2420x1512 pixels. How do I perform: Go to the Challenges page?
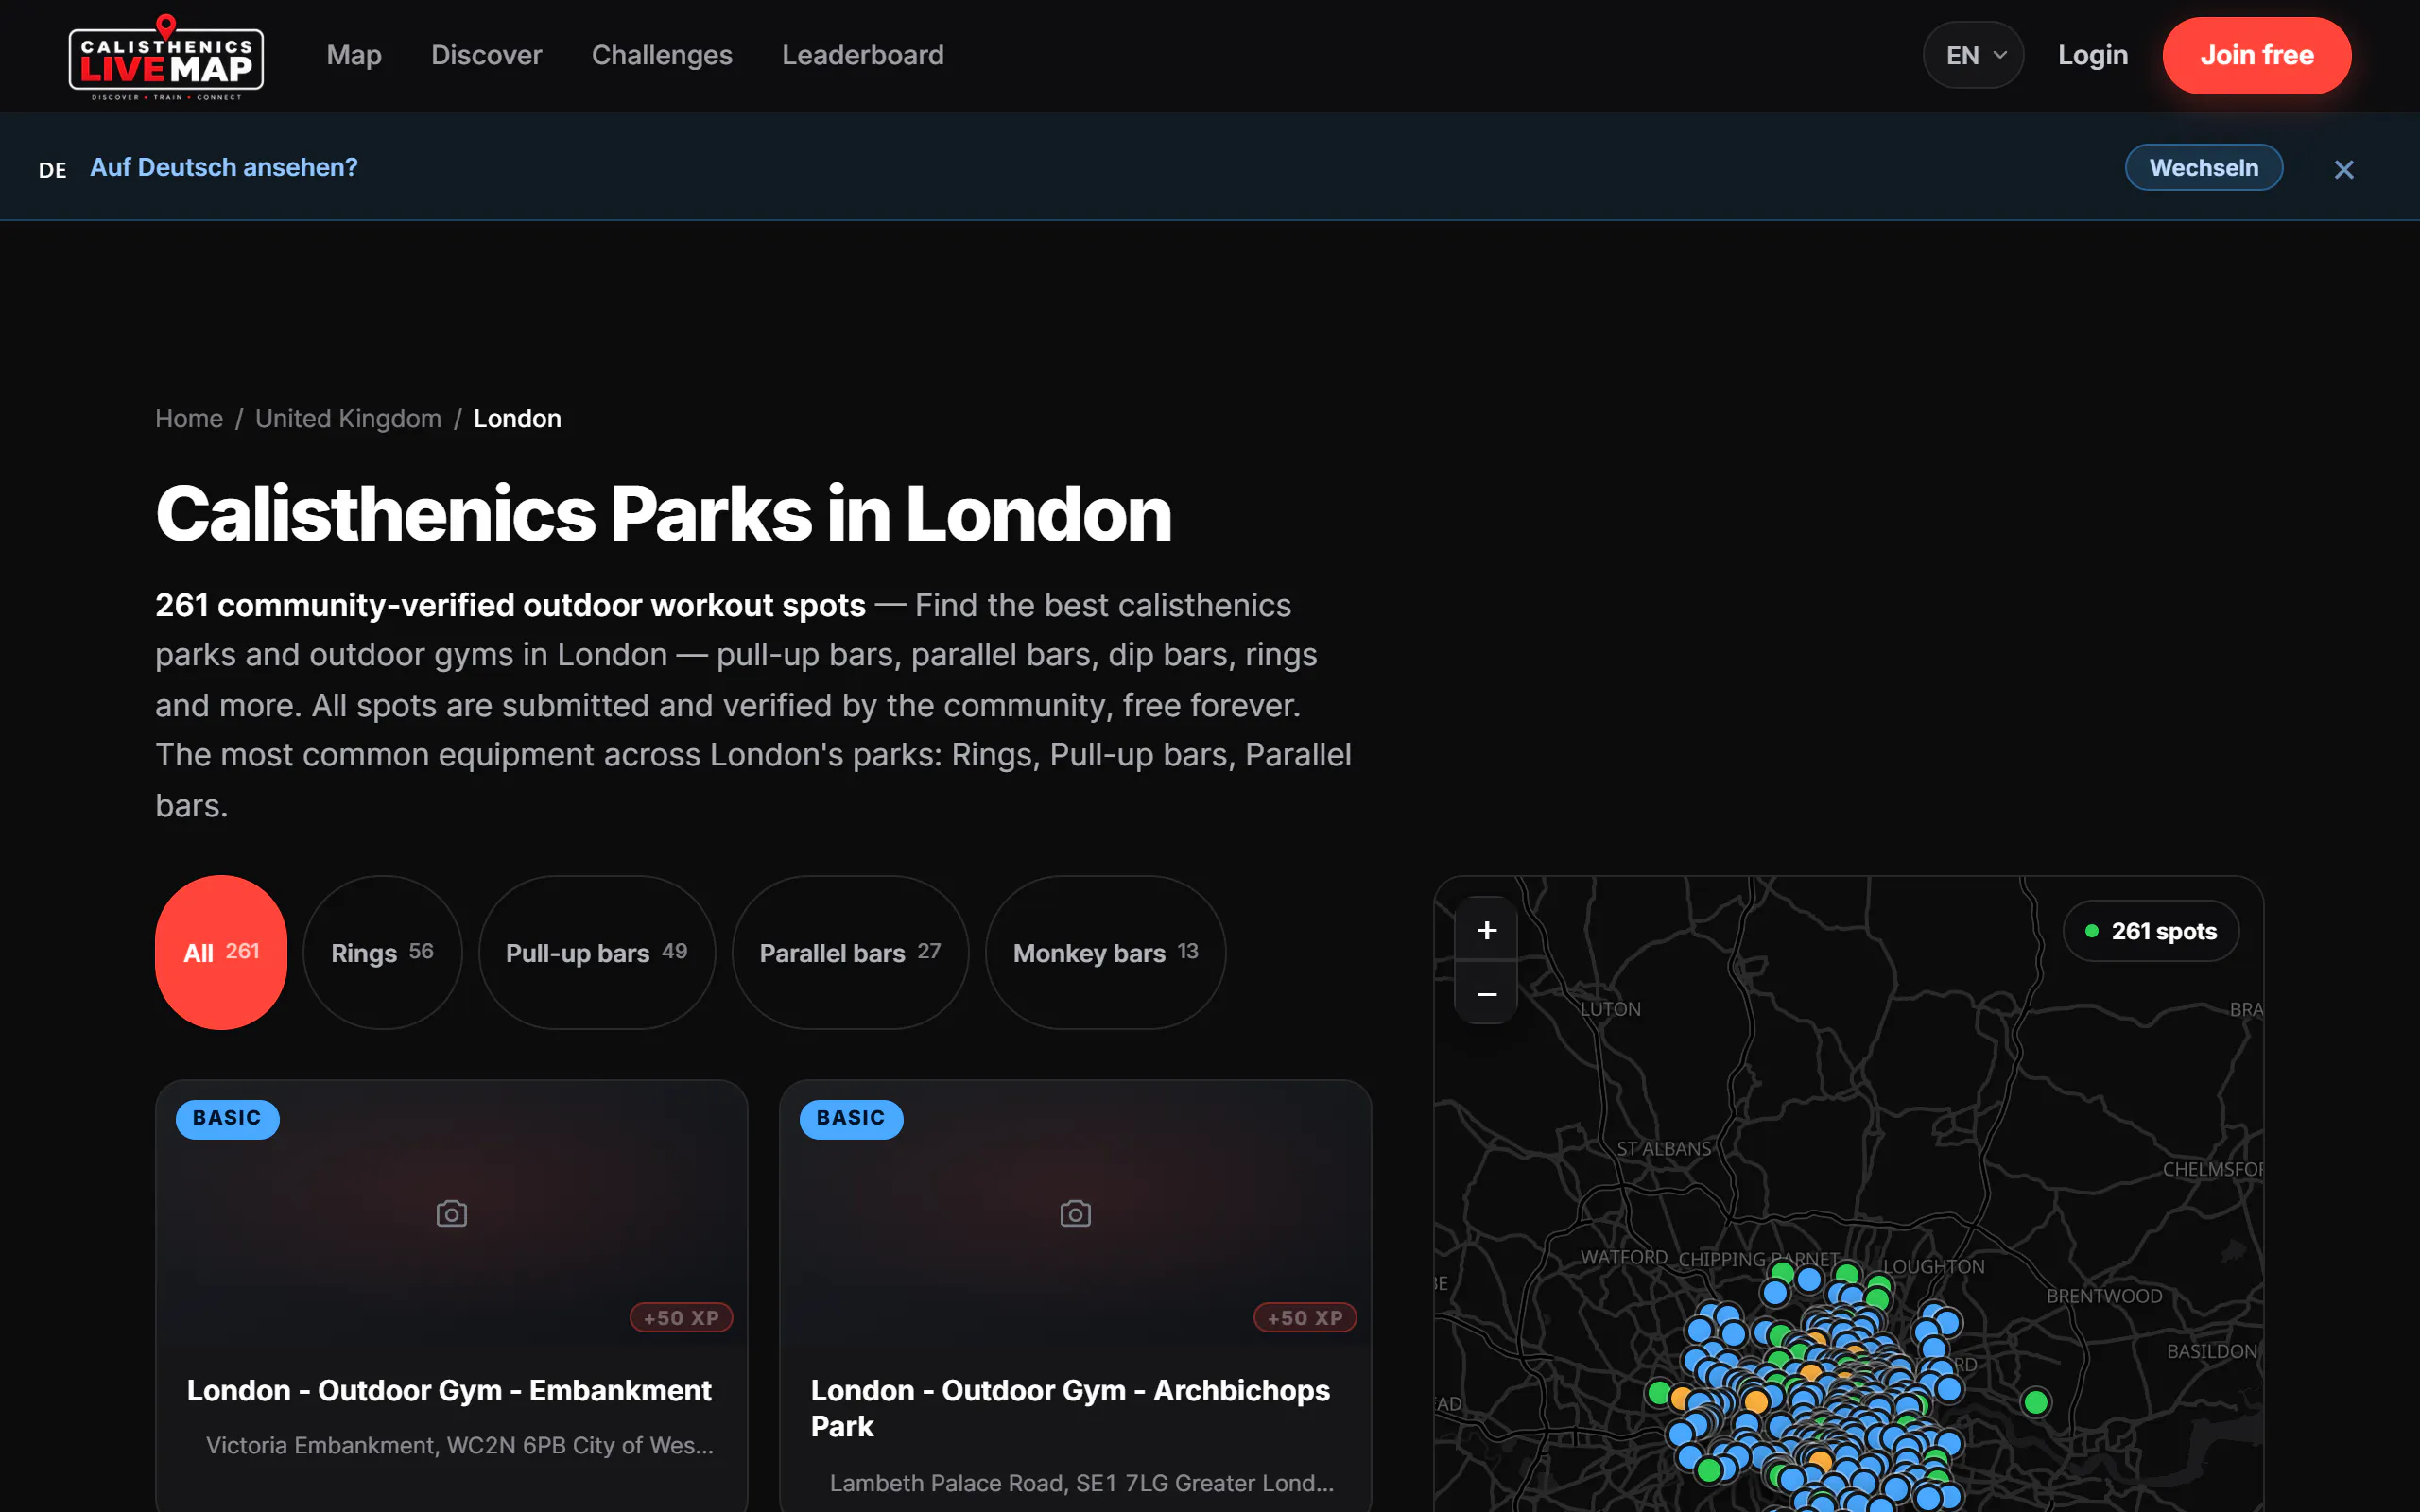coord(662,55)
